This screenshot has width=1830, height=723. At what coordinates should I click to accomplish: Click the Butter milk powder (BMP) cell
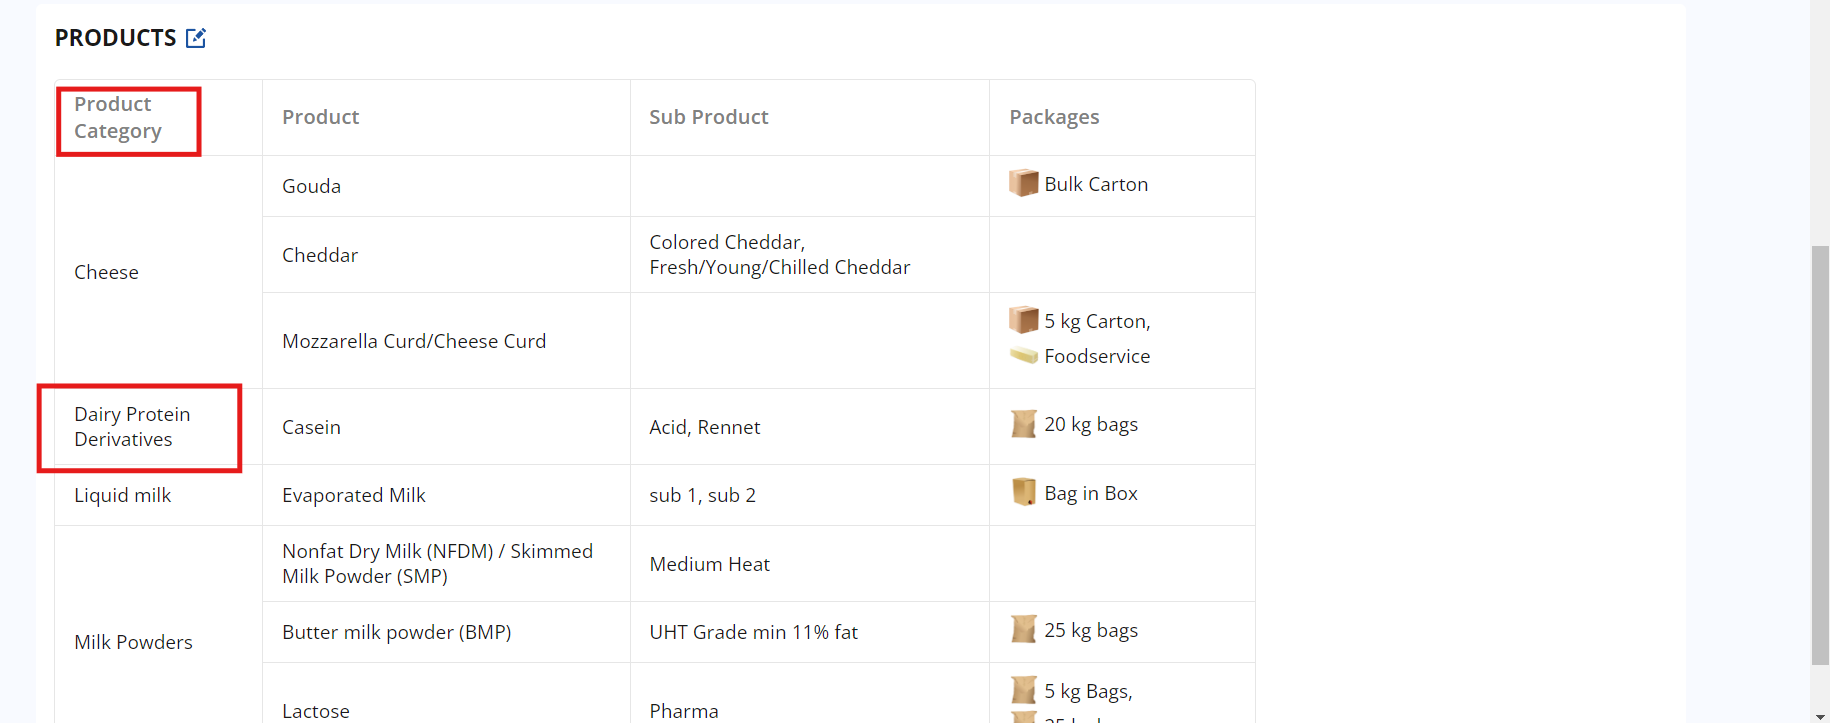396,632
